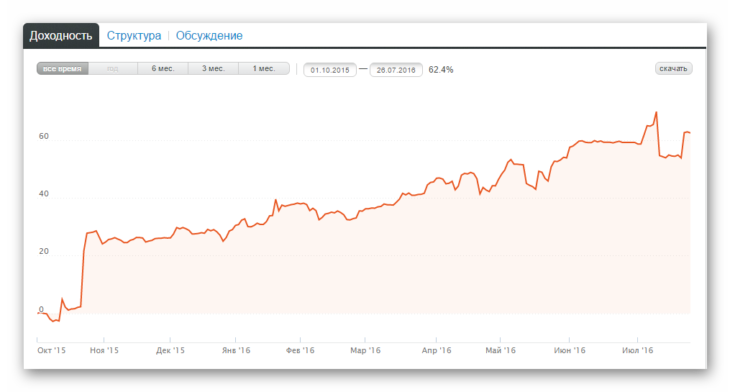Switch to the Обсуждение tab

[209, 35]
